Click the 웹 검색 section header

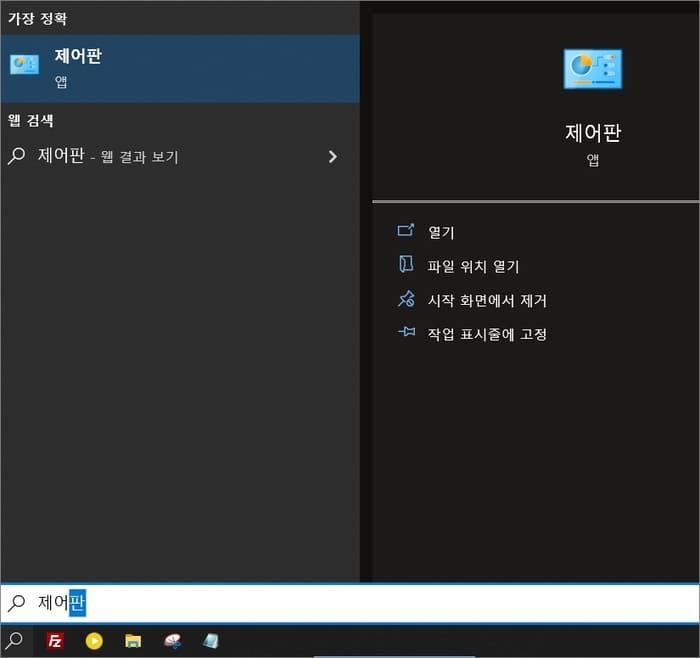point(31,120)
